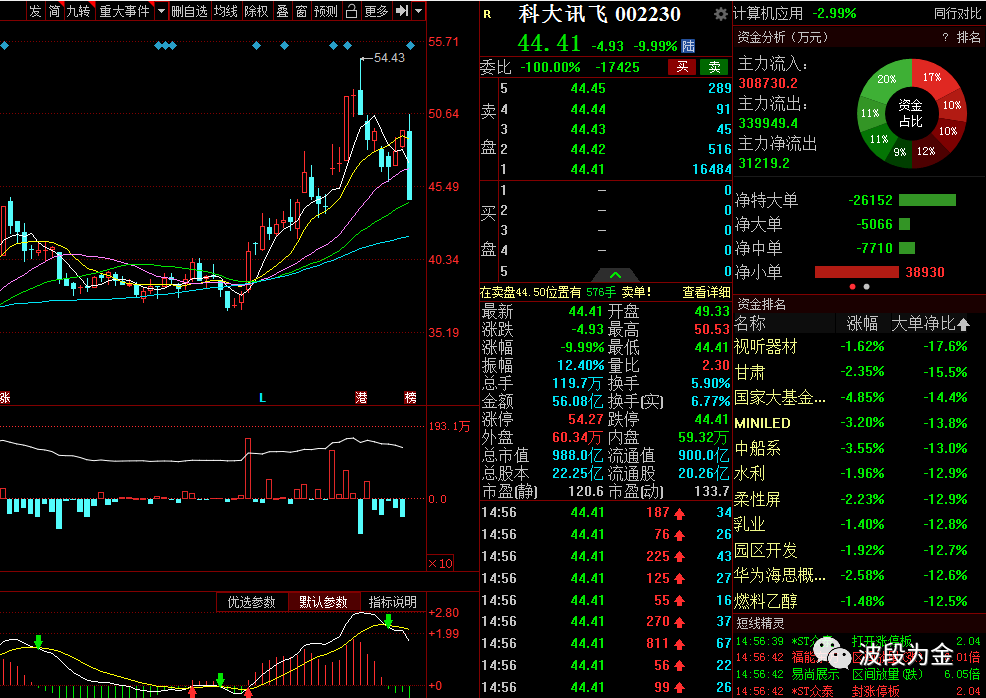This screenshot has height=698, width=986.
Task: Open the ? help for 资金分析
Action: pos(945,38)
